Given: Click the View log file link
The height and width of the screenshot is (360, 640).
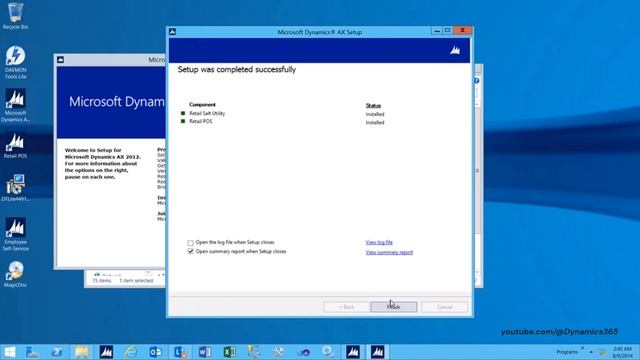Looking at the screenshot, I should 379,242.
